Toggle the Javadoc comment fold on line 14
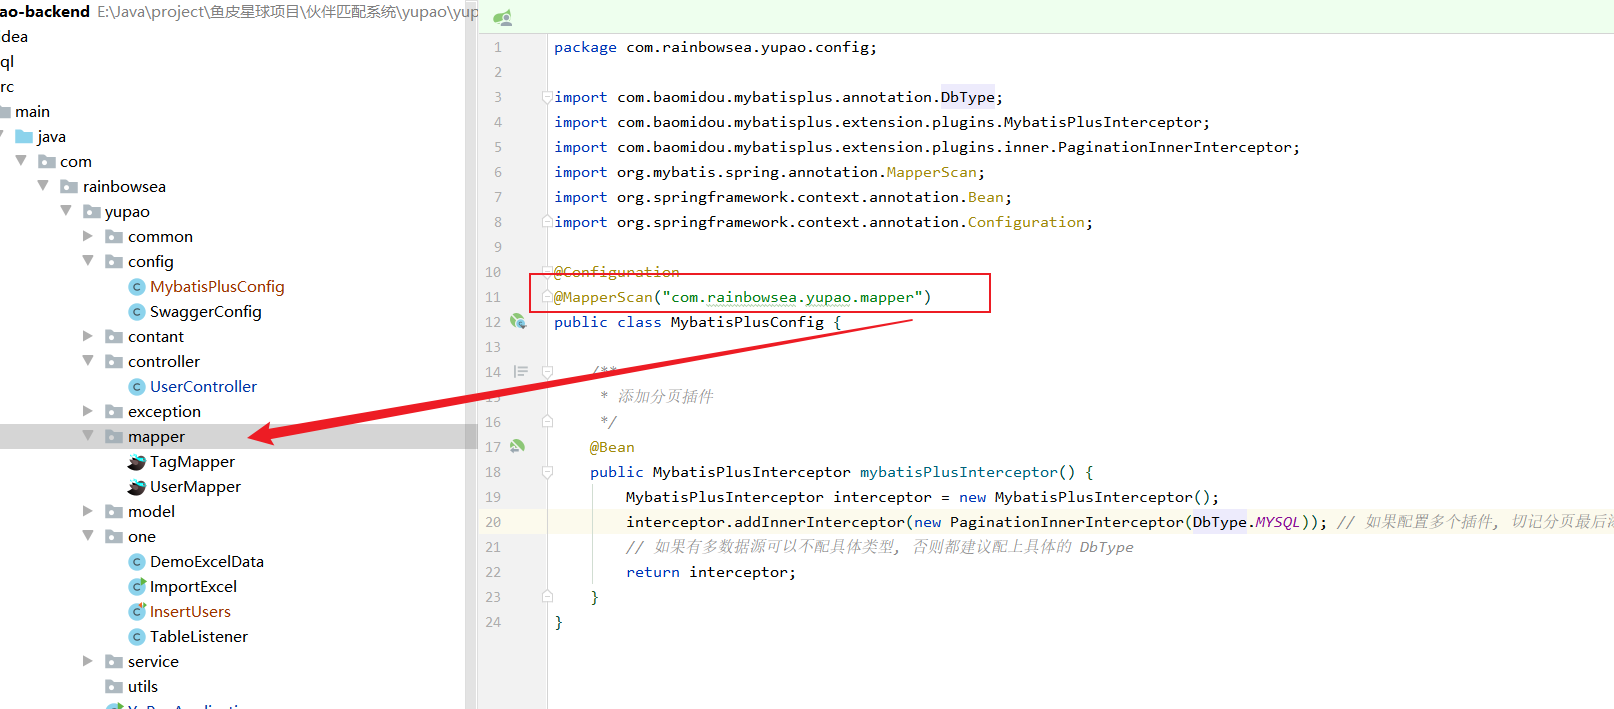Screen dimensions: 1614x709 pos(547,372)
